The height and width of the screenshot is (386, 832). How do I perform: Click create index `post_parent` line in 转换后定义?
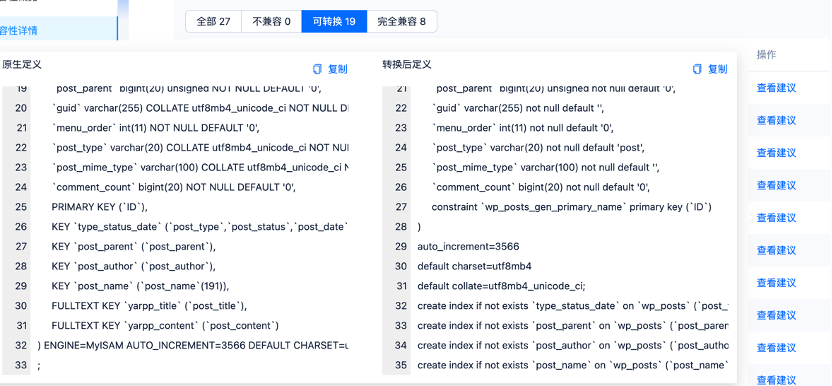[x=573, y=325]
